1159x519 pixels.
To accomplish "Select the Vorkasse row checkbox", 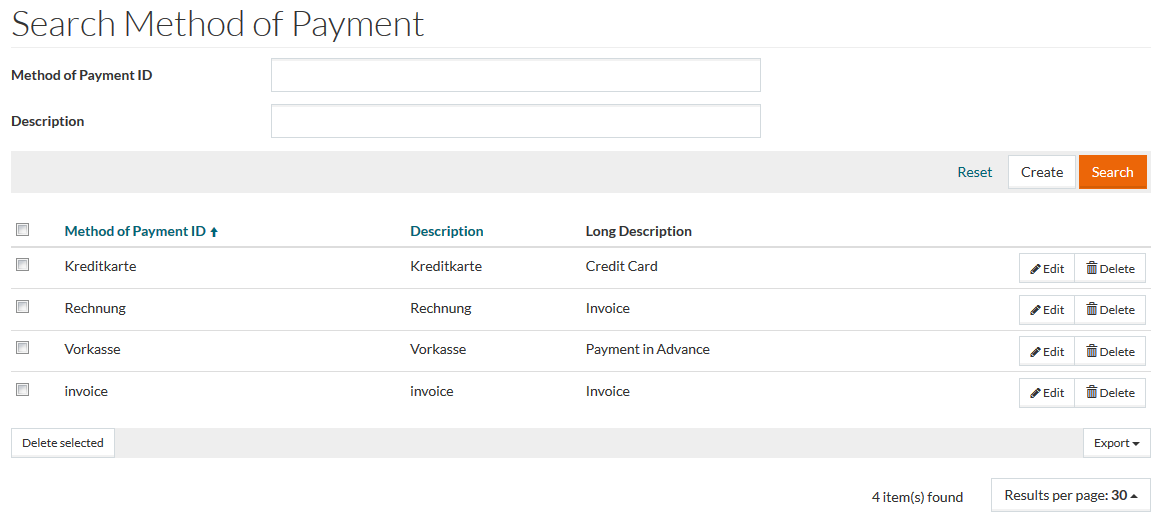I will pyautogui.click(x=22, y=348).
